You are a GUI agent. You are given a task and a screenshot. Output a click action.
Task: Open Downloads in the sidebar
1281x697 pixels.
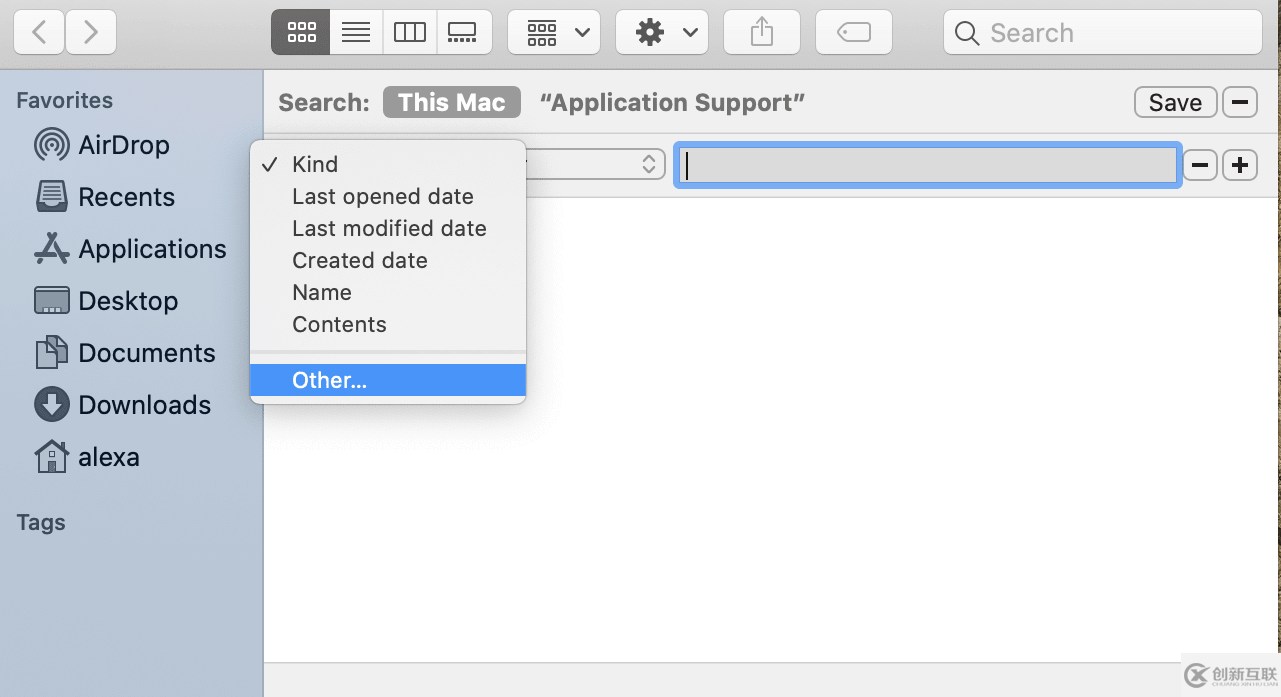[x=144, y=405]
